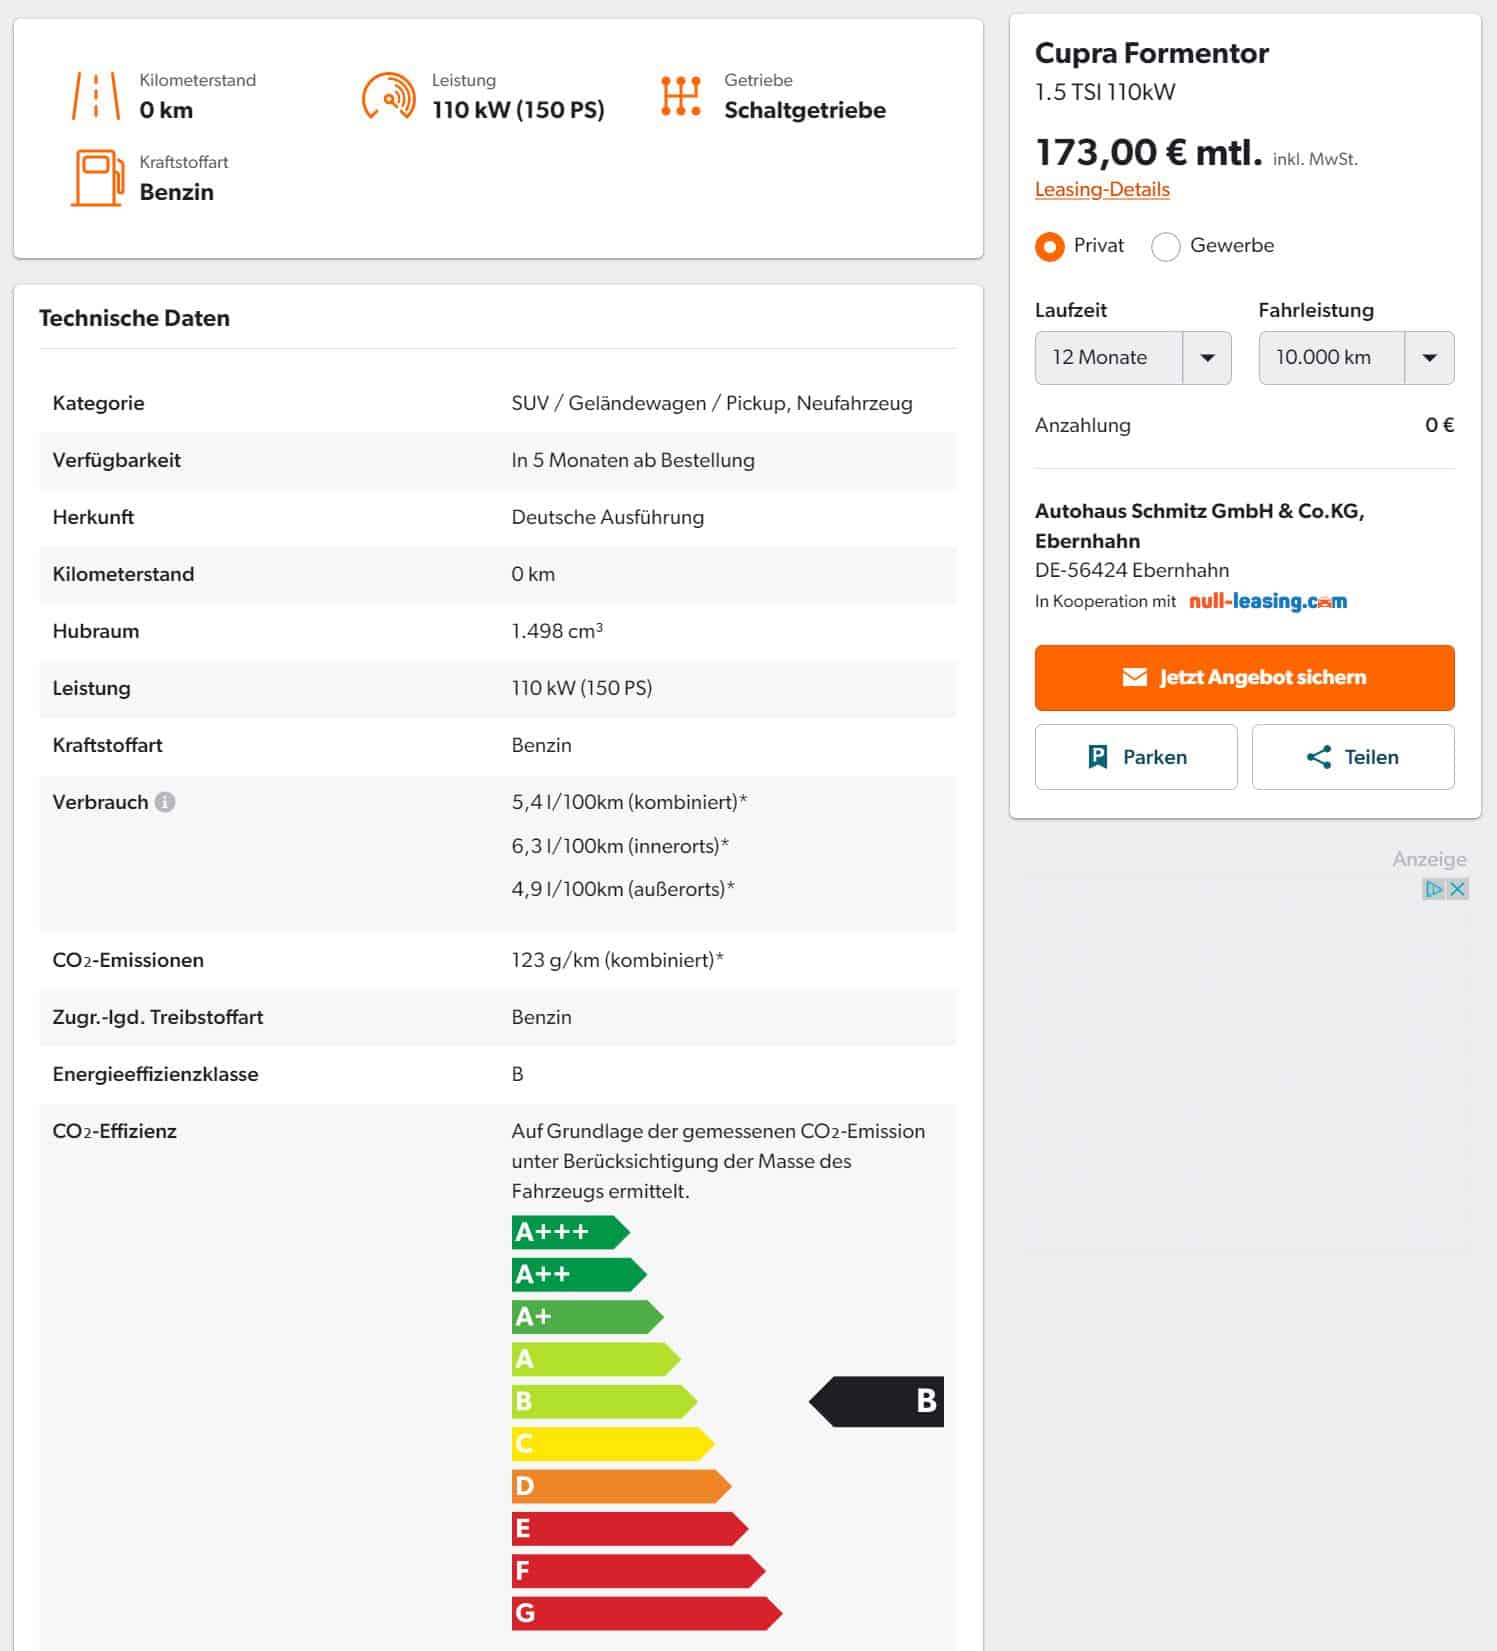Click the Fahrleistung dropdown arrow
1497x1651 pixels.
tap(1429, 358)
